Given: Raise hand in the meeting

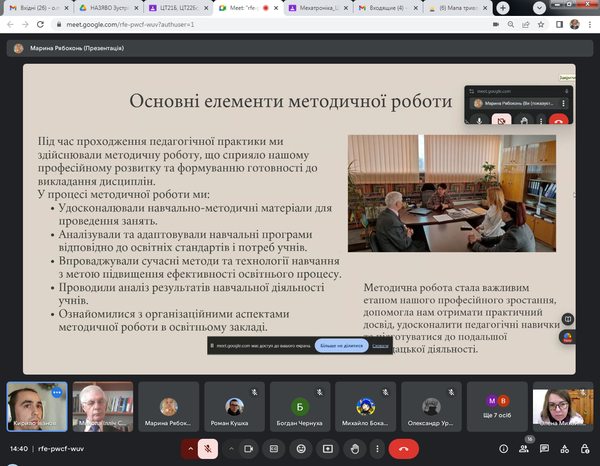Looking at the screenshot, I should click(x=355, y=449).
